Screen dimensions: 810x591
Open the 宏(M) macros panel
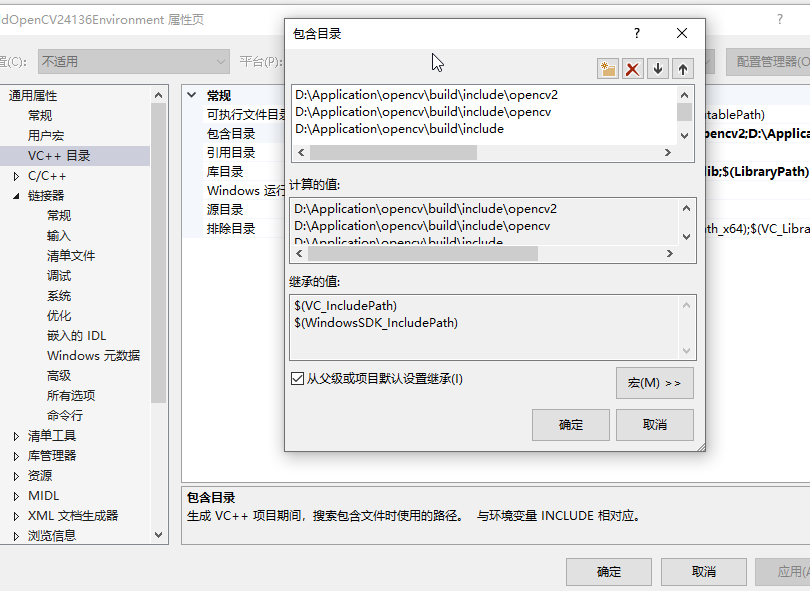(x=654, y=383)
